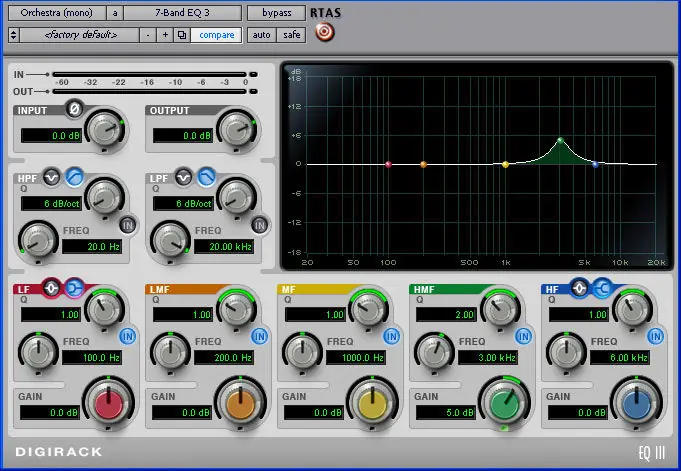
Task: Select HF peak filter type icon
Action: [579, 288]
